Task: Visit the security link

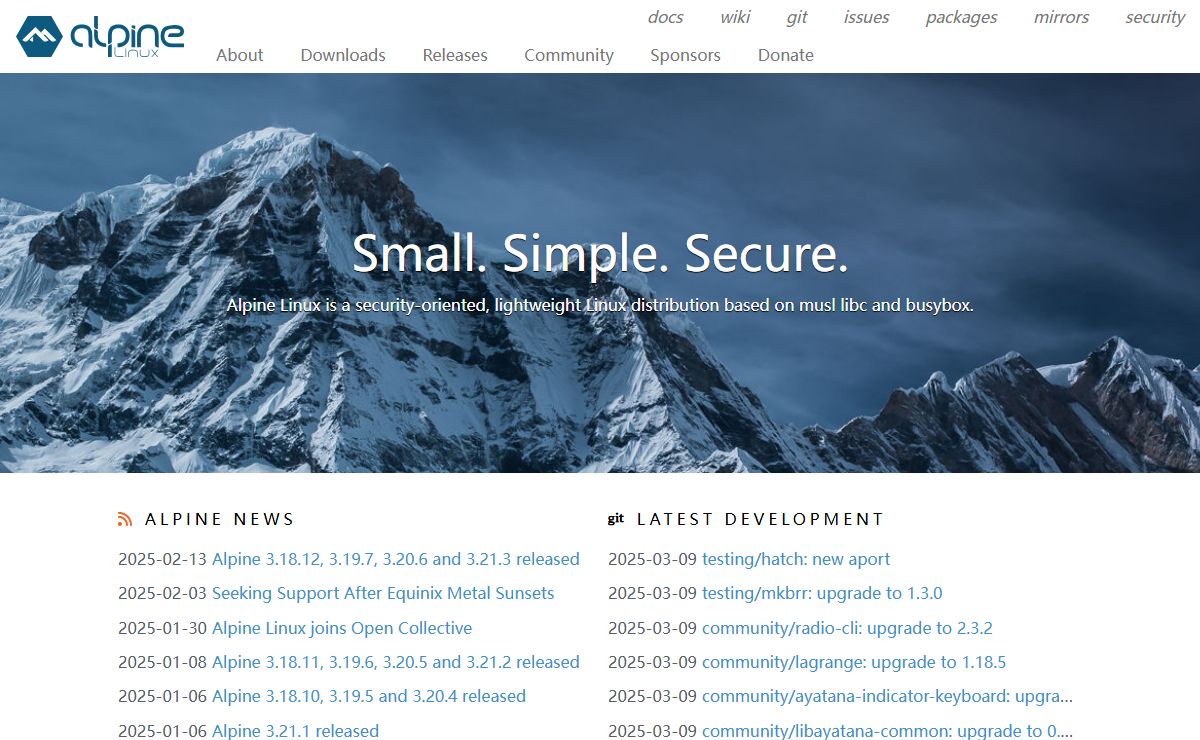Action: coord(1155,17)
